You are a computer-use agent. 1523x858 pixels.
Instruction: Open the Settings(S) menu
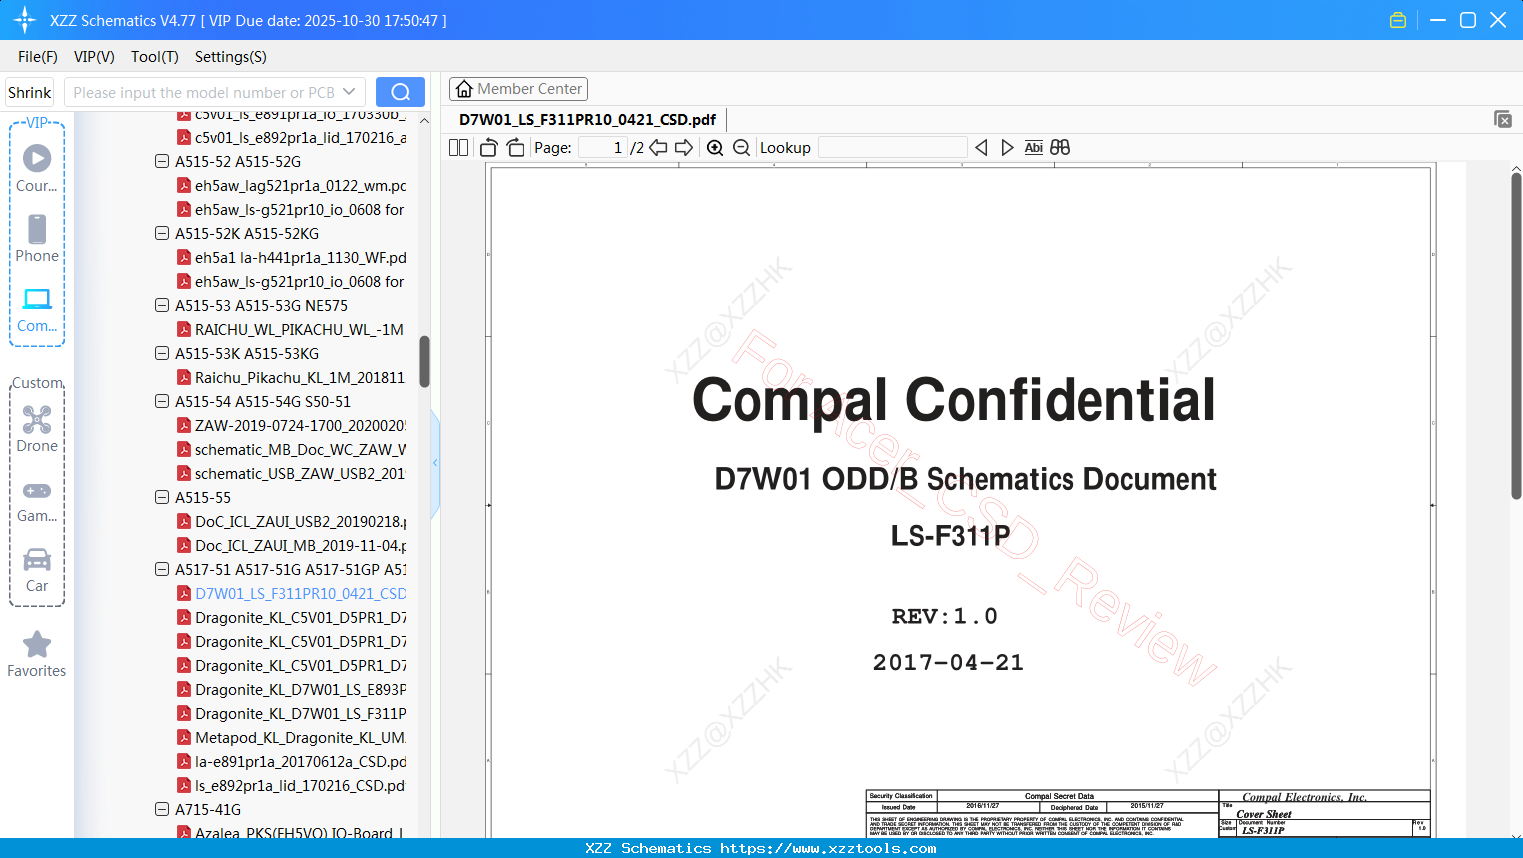pos(231,57)
